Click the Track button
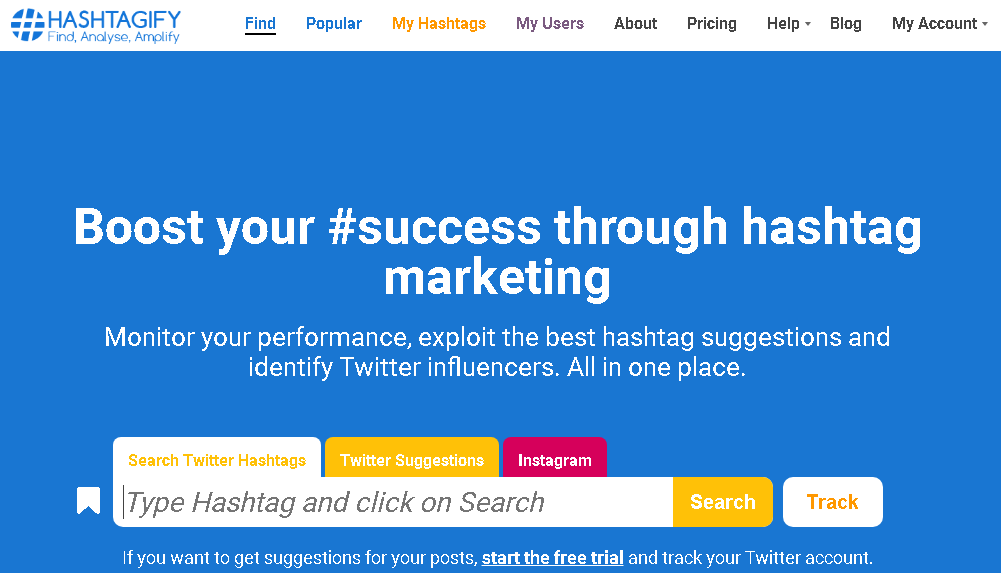This screenshot has width=1001, height=573. pyautogui.click(x=832, y=502)
